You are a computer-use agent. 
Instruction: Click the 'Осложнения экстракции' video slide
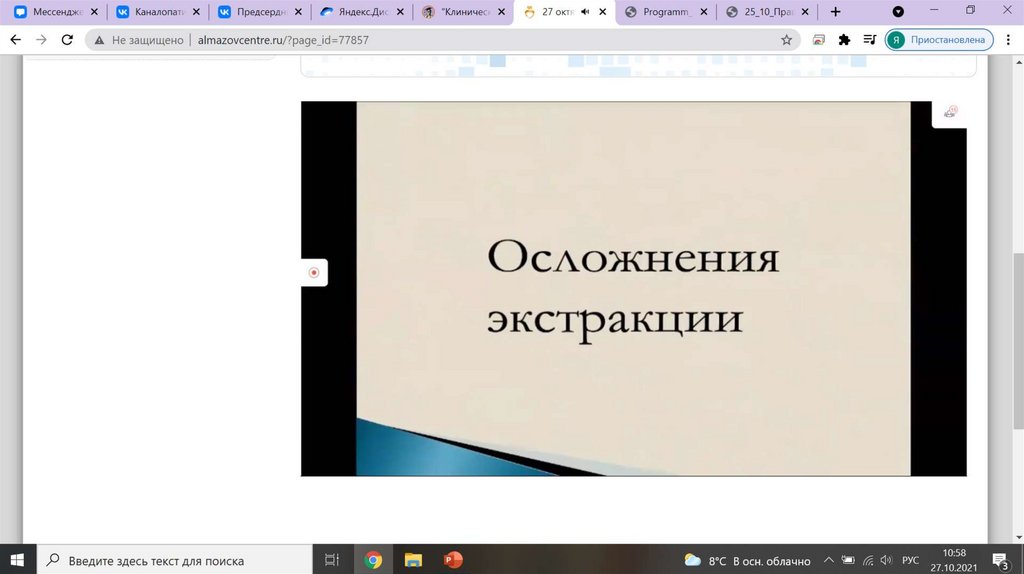[x=633, y=288]
